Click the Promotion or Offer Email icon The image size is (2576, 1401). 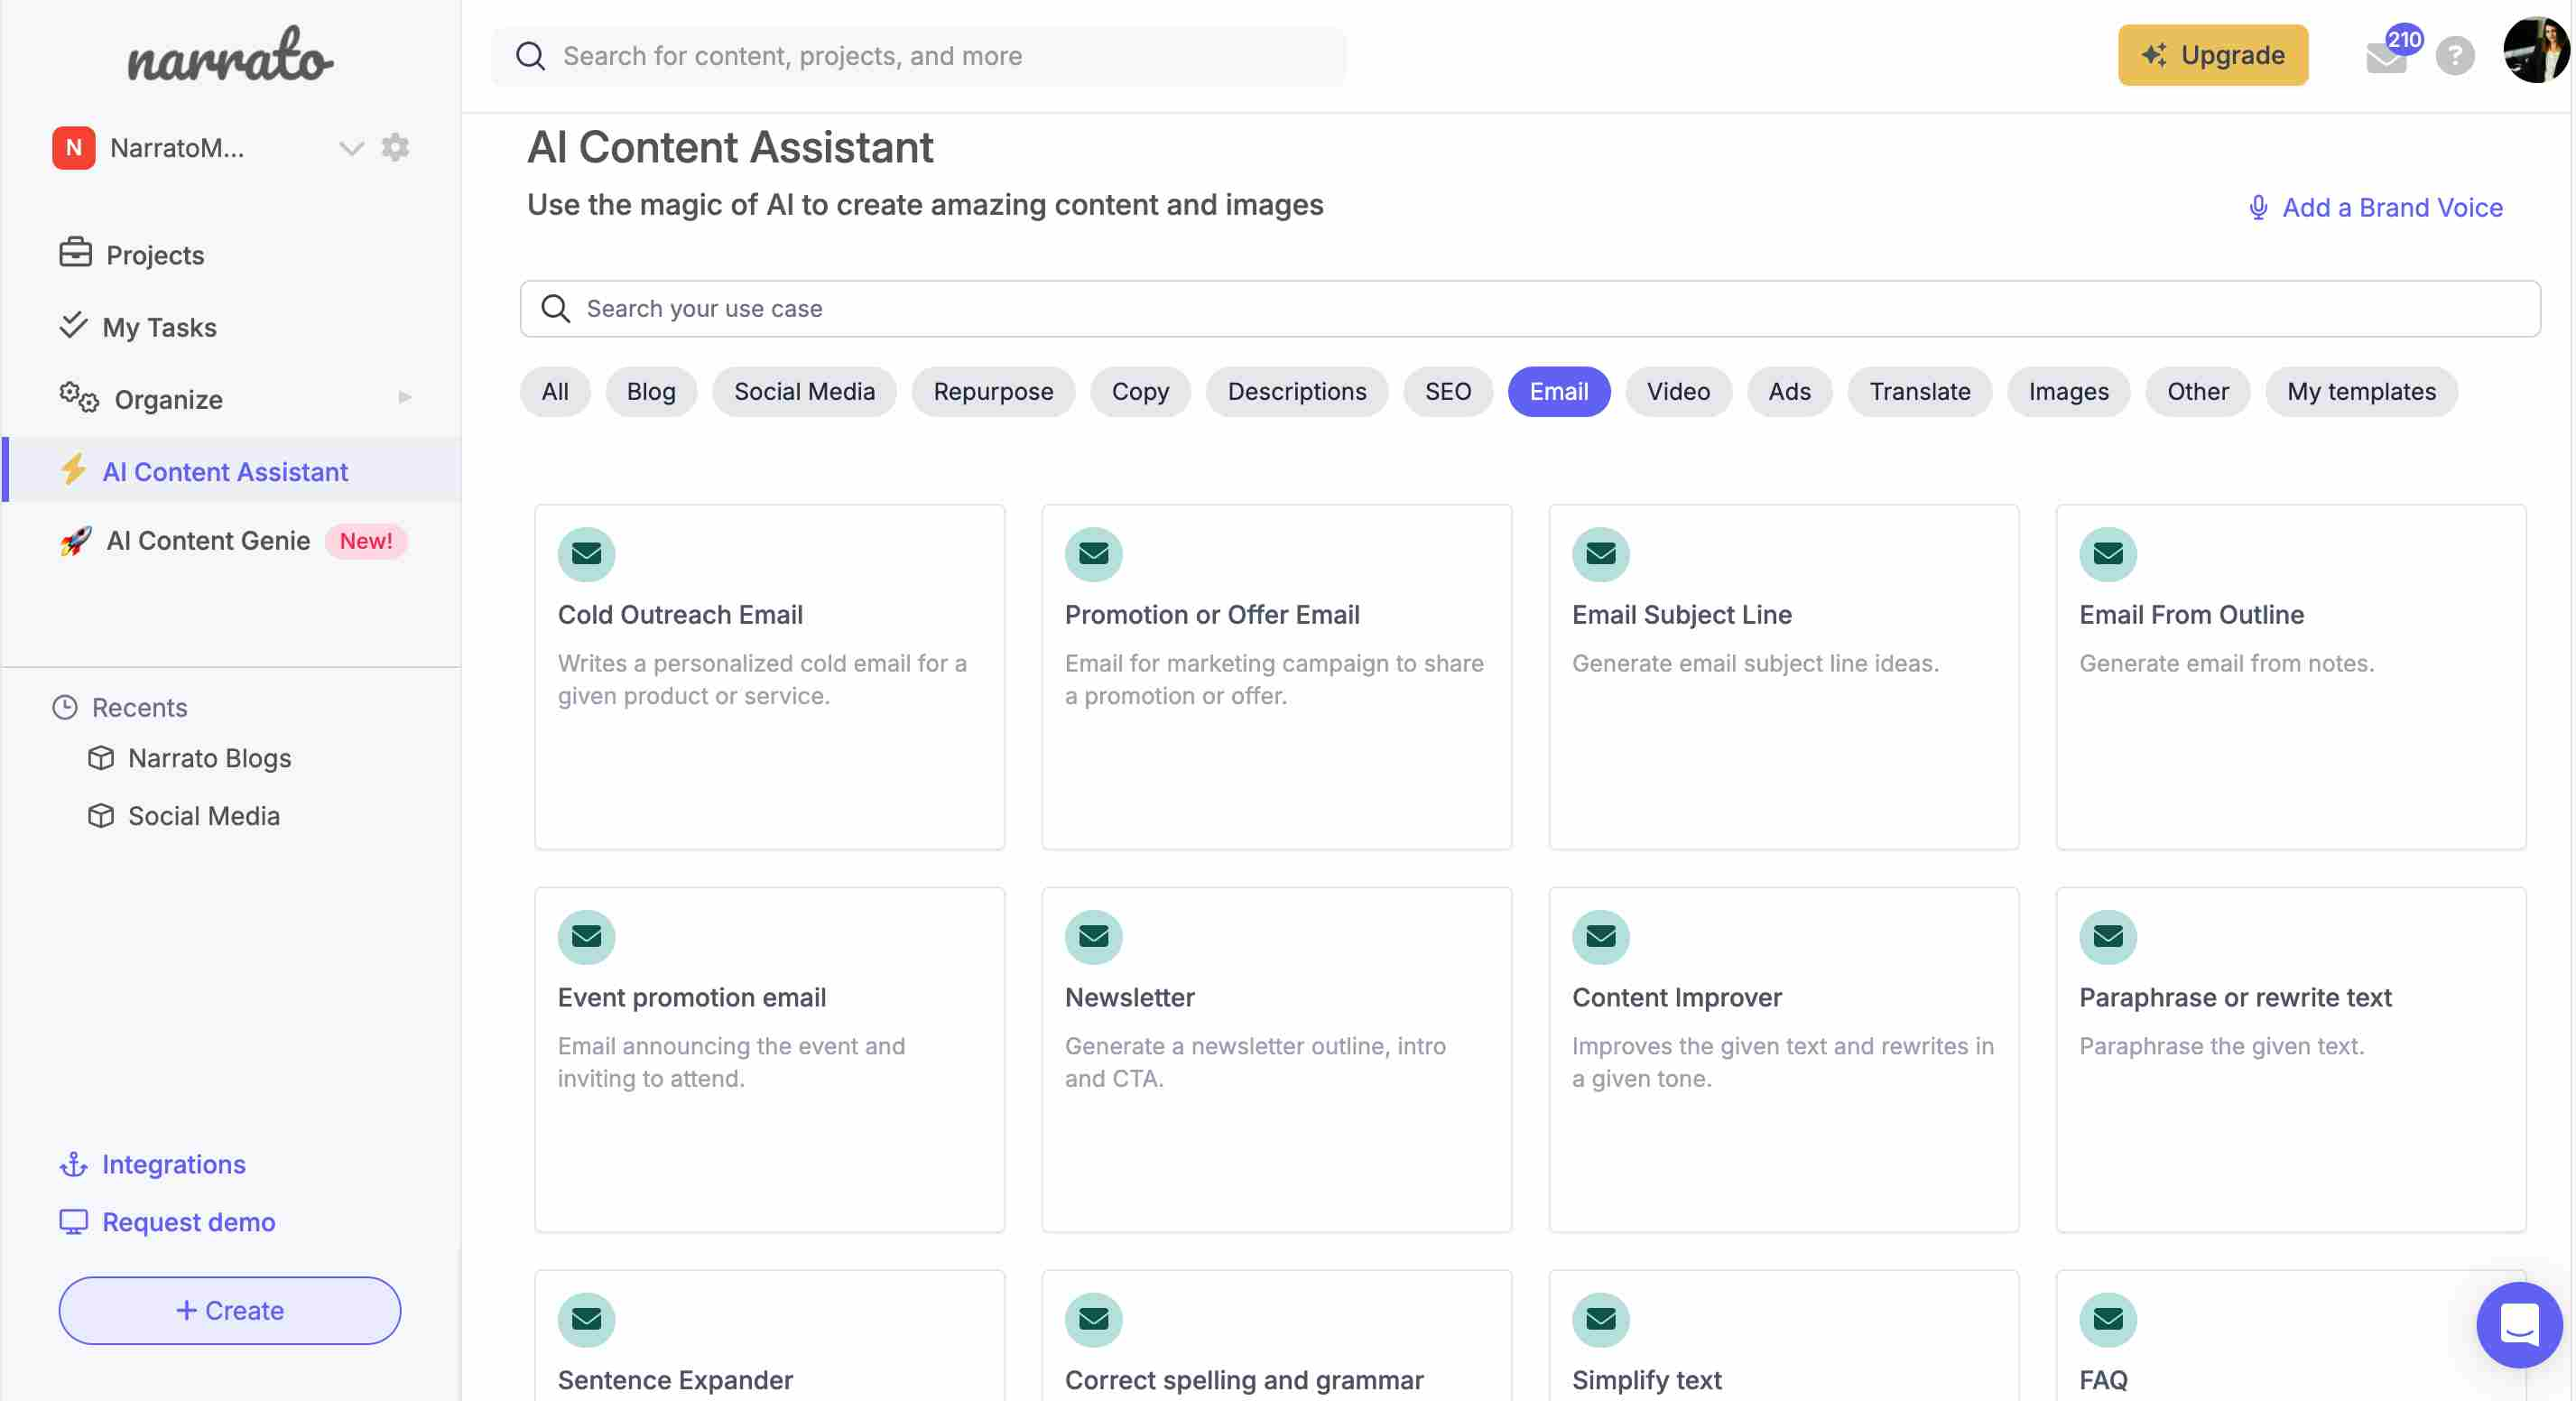[1093, 552]
